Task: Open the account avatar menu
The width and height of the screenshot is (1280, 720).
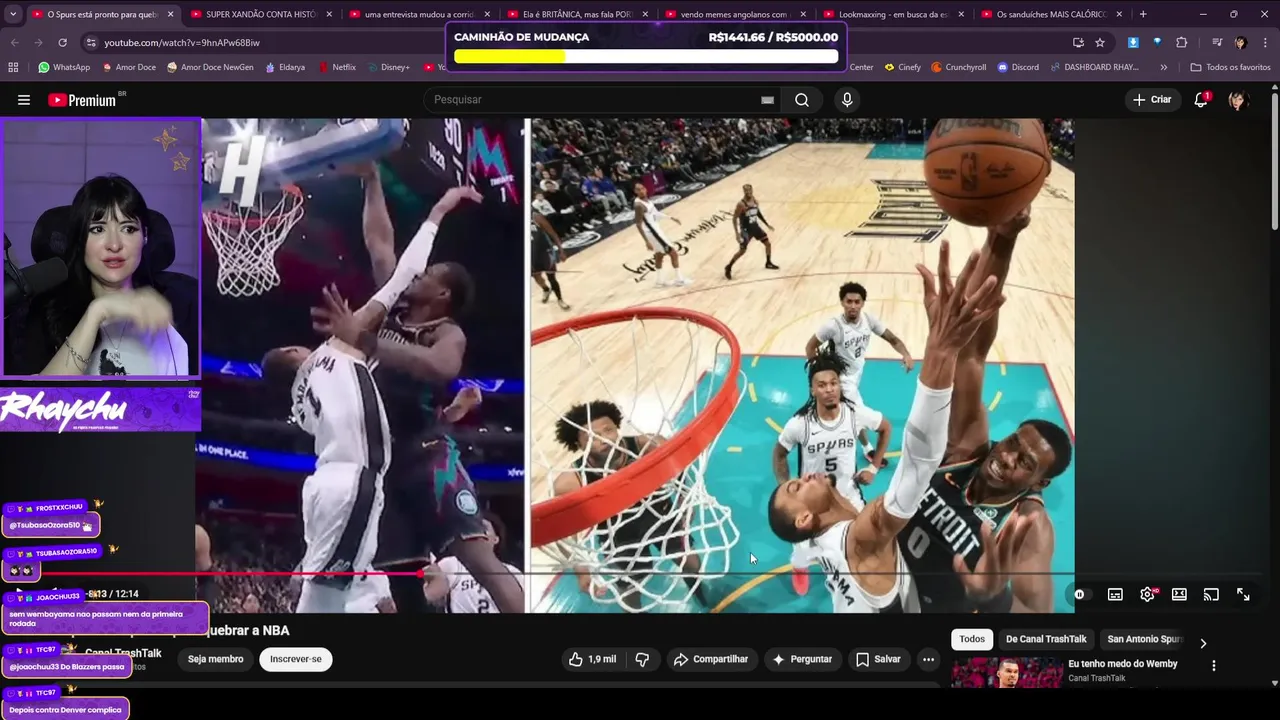Action: click(1238, 100)
